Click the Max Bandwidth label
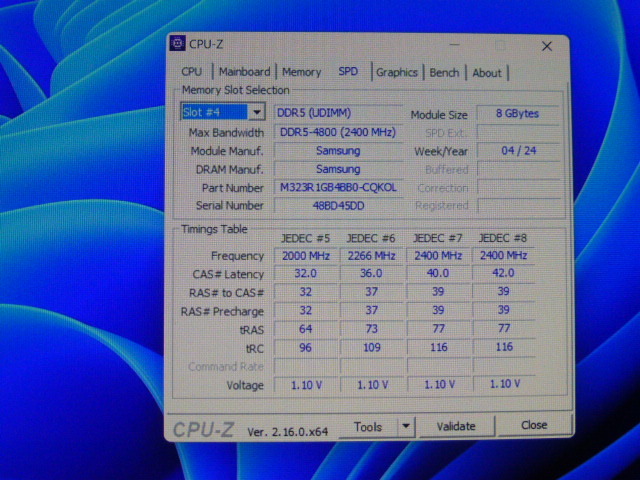 [x=226, y=133]
